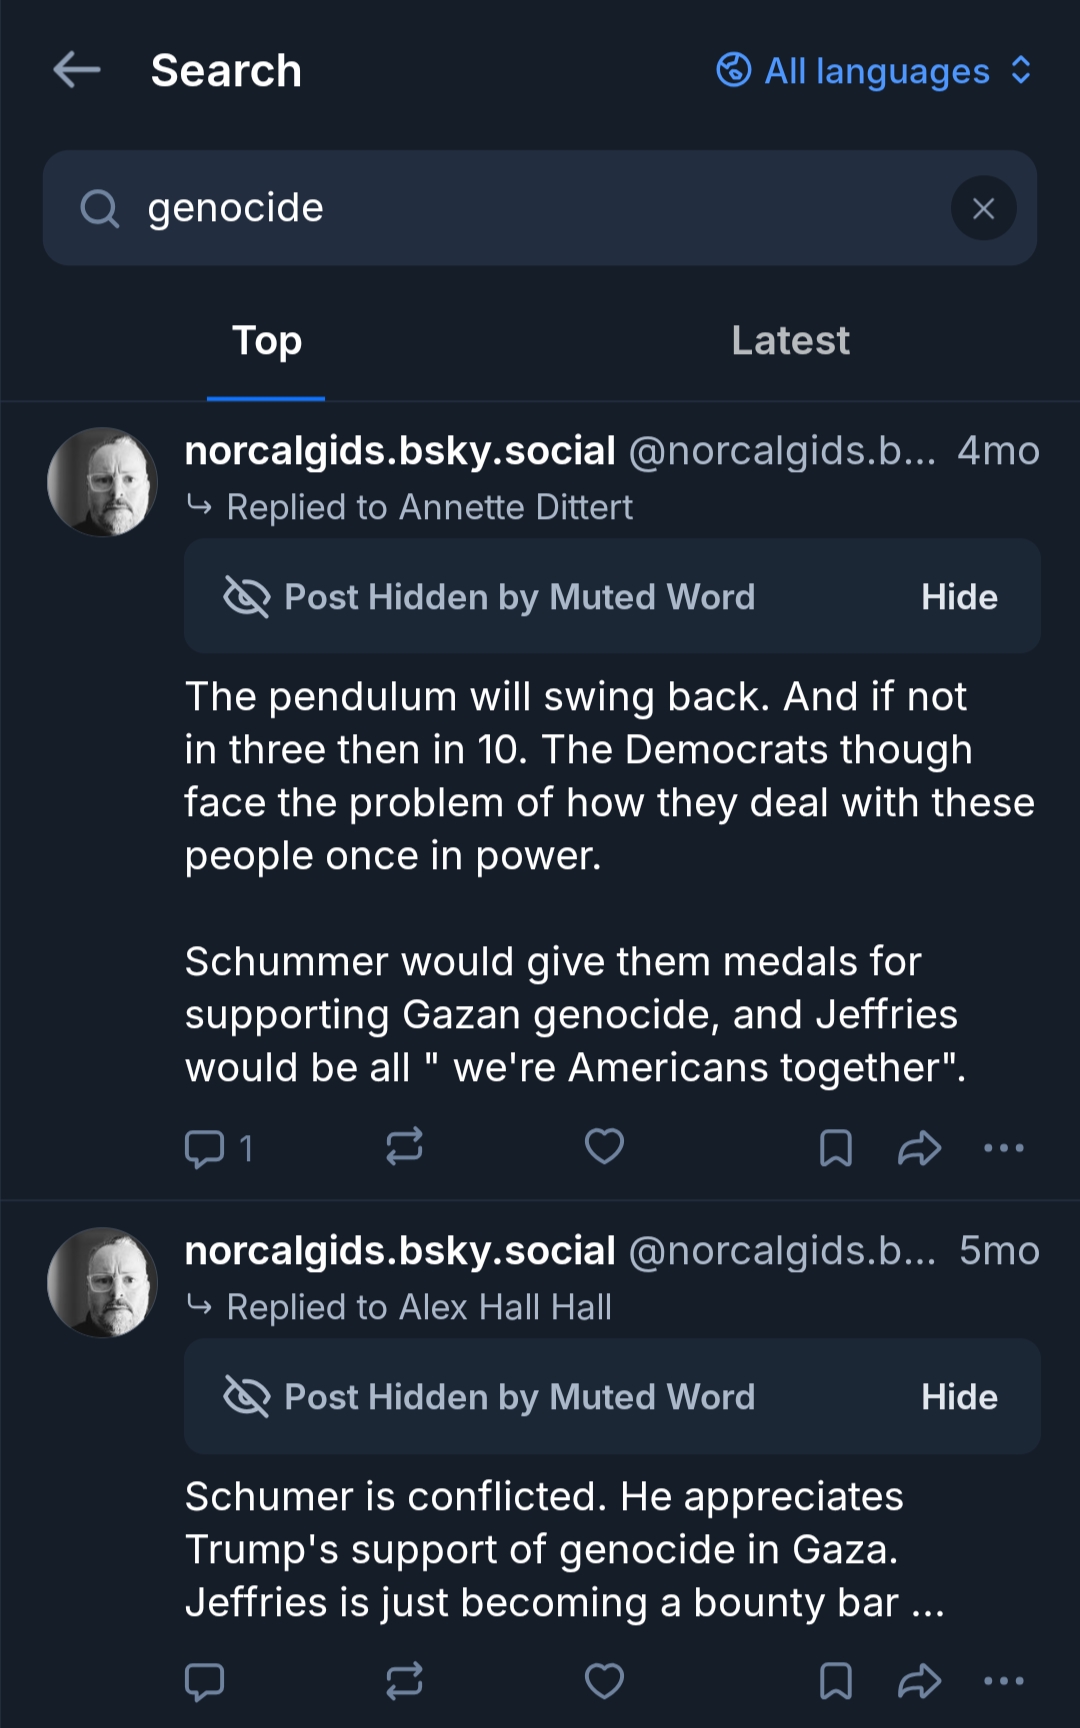Bookmark the pendulum post
This screenshot has height=1728, width=1080.
836,1148
